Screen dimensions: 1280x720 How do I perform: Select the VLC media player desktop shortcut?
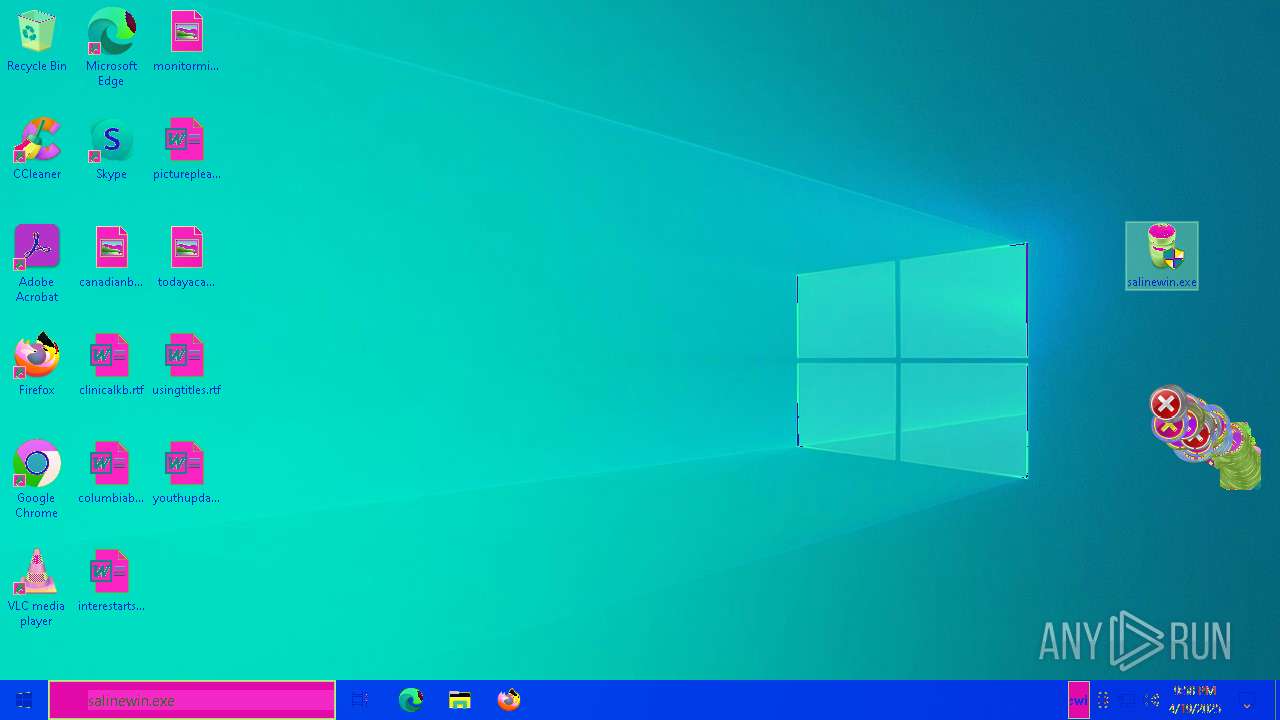[36, 587]
